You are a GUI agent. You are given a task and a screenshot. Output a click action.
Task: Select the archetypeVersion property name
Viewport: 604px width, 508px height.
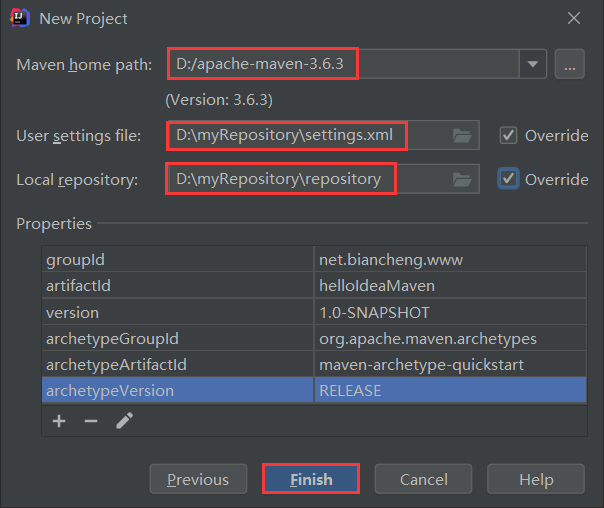(178, 391)
